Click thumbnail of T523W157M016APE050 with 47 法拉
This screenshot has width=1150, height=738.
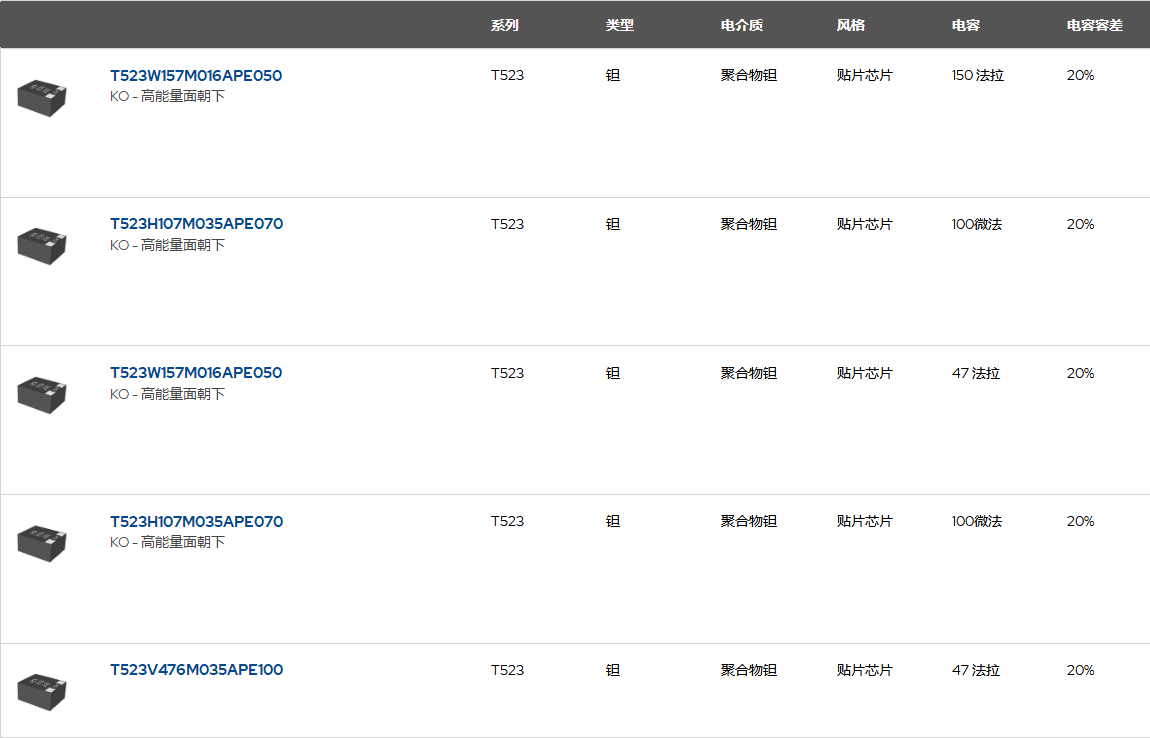click(42, 394)
